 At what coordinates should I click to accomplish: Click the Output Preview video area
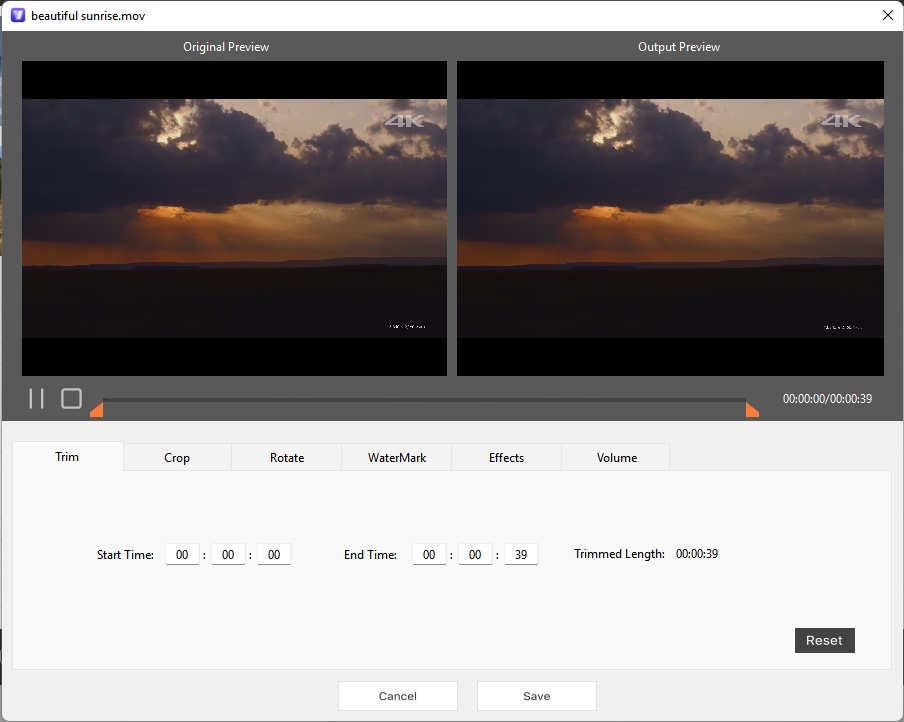[670, 218]
